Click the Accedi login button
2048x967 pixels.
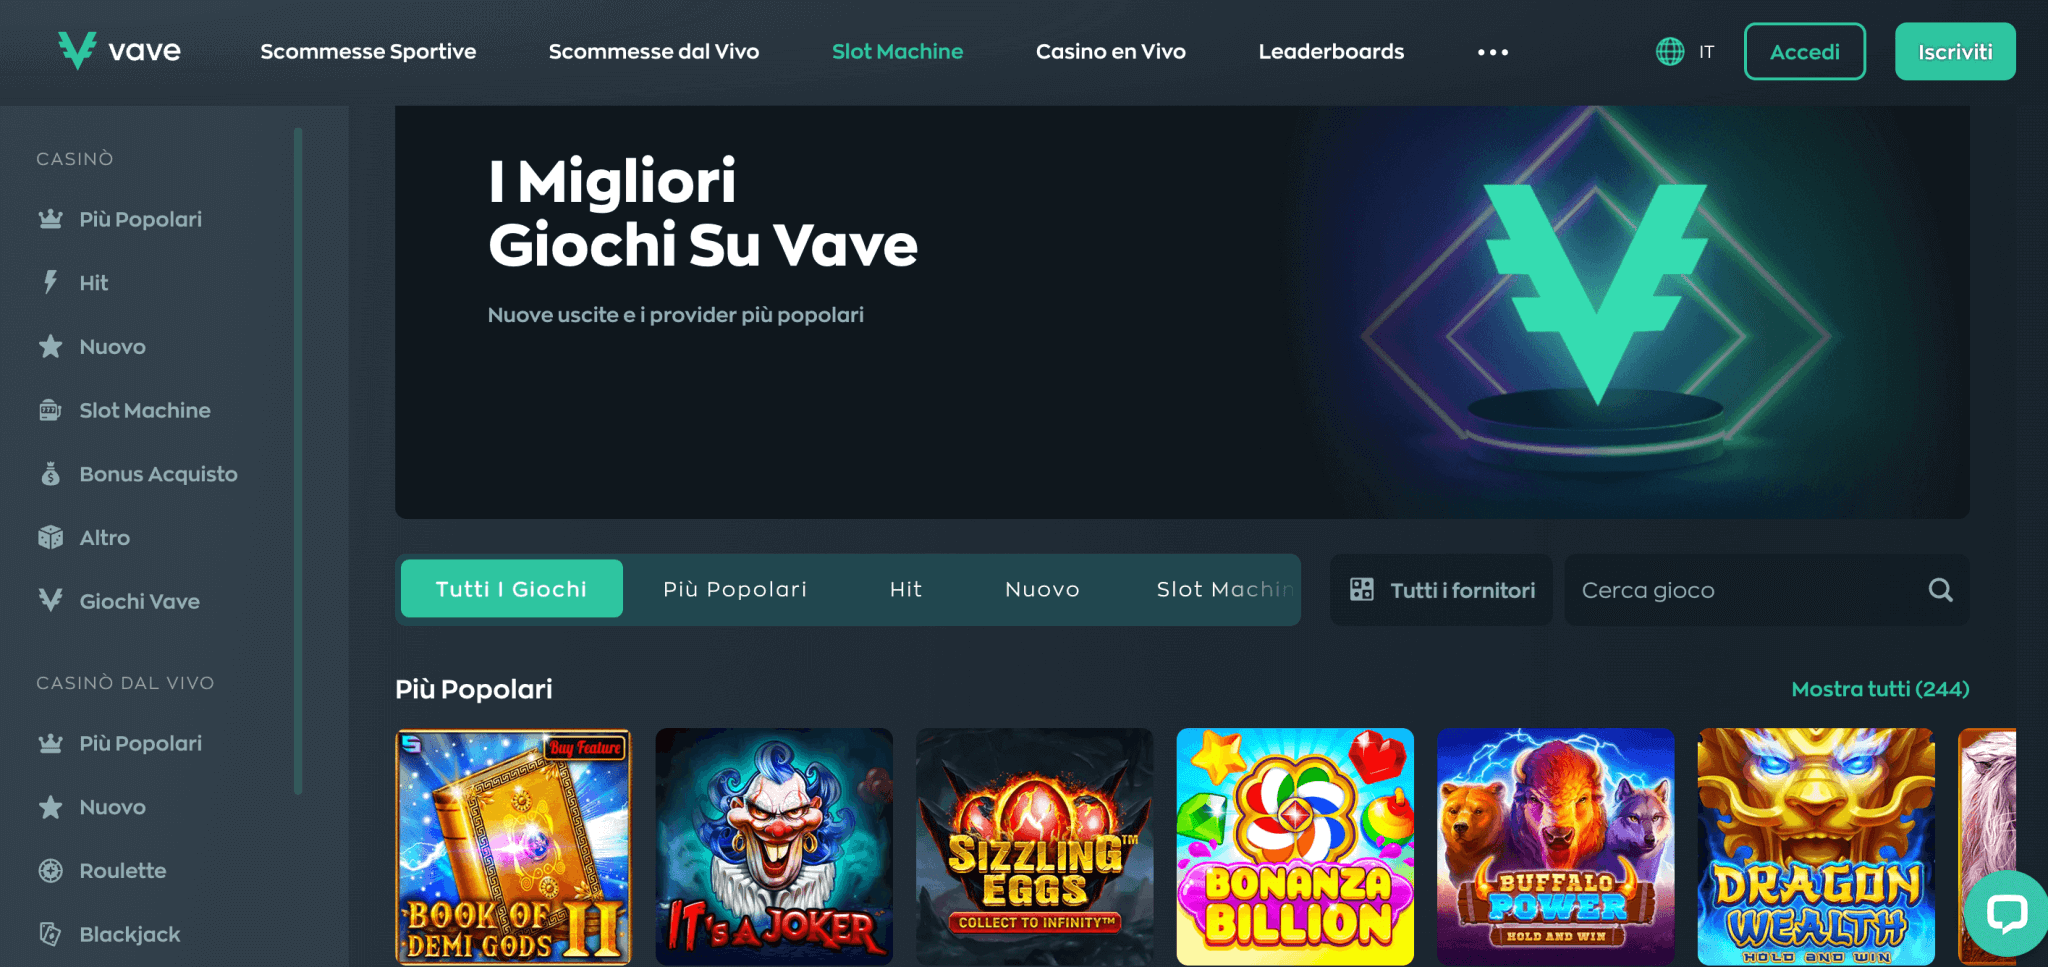point(1805,51)
